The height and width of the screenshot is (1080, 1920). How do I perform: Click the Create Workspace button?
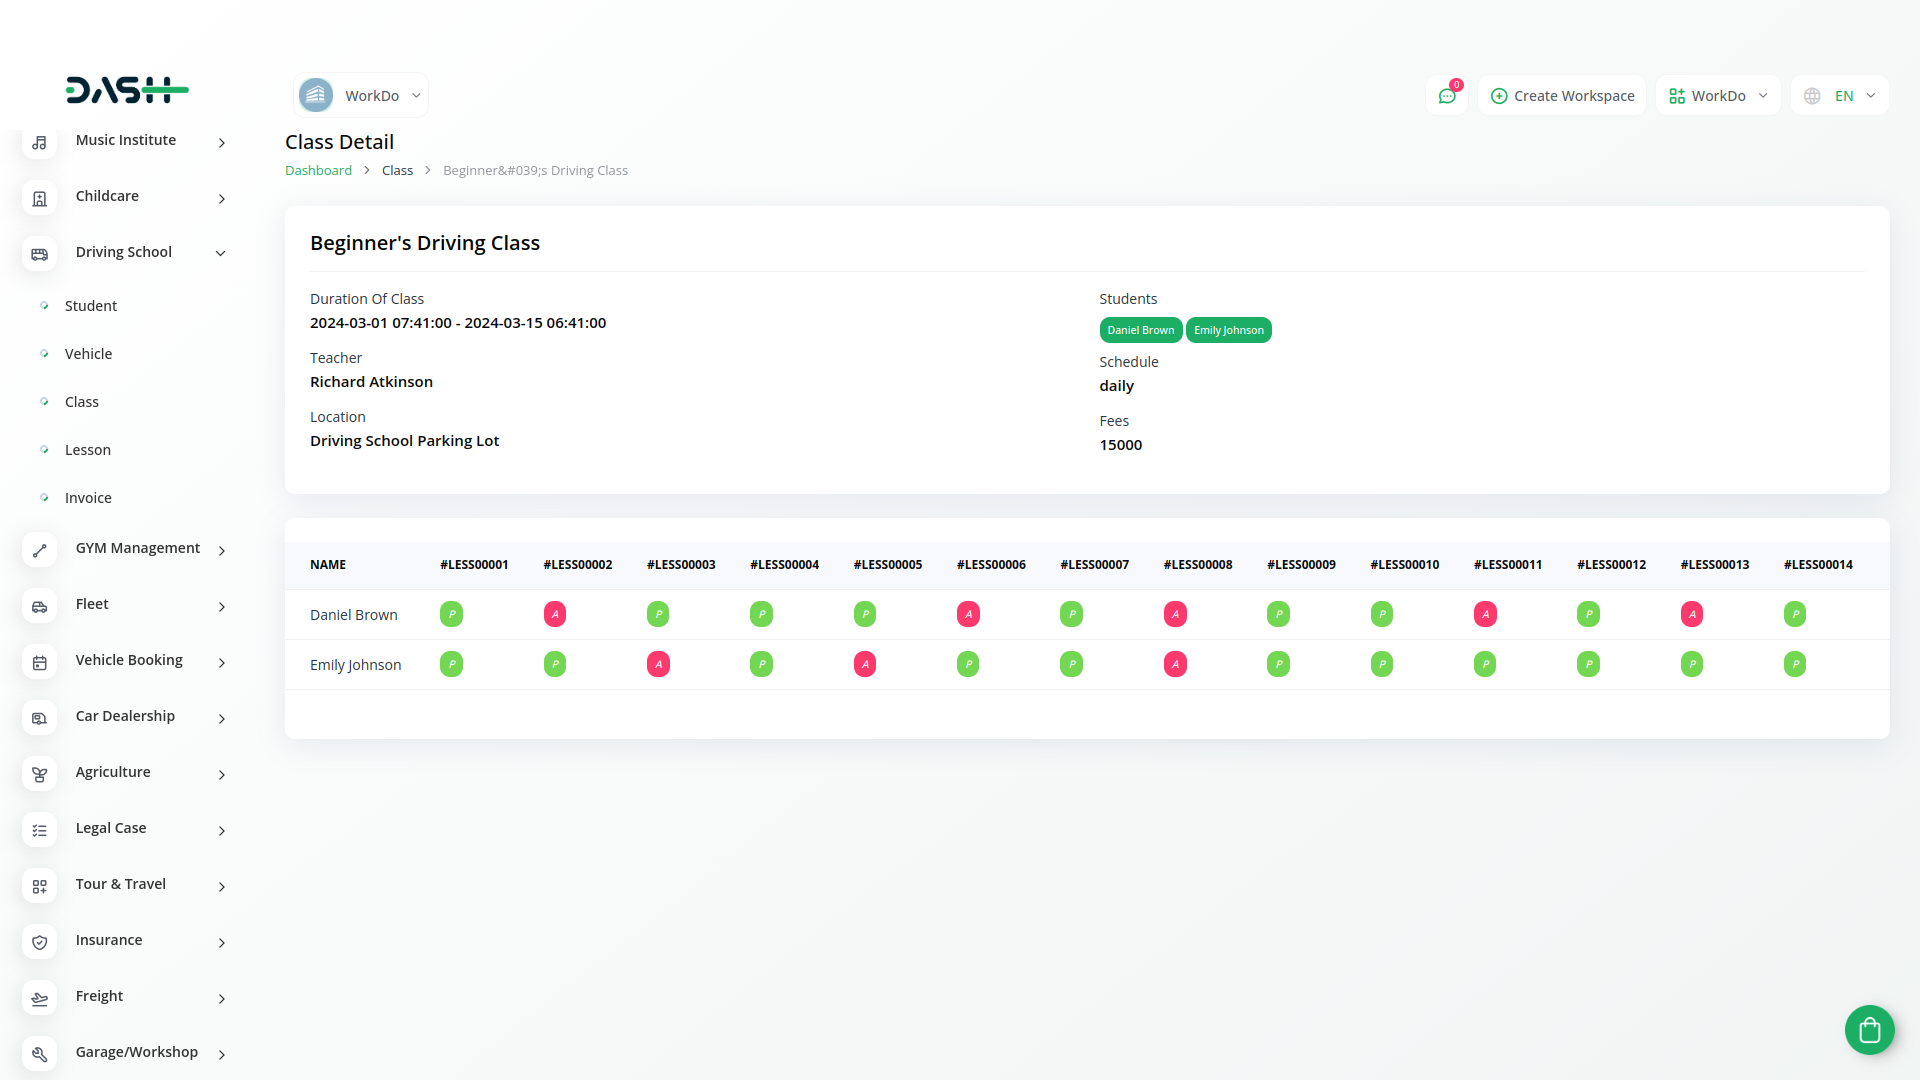[1562, 96]
